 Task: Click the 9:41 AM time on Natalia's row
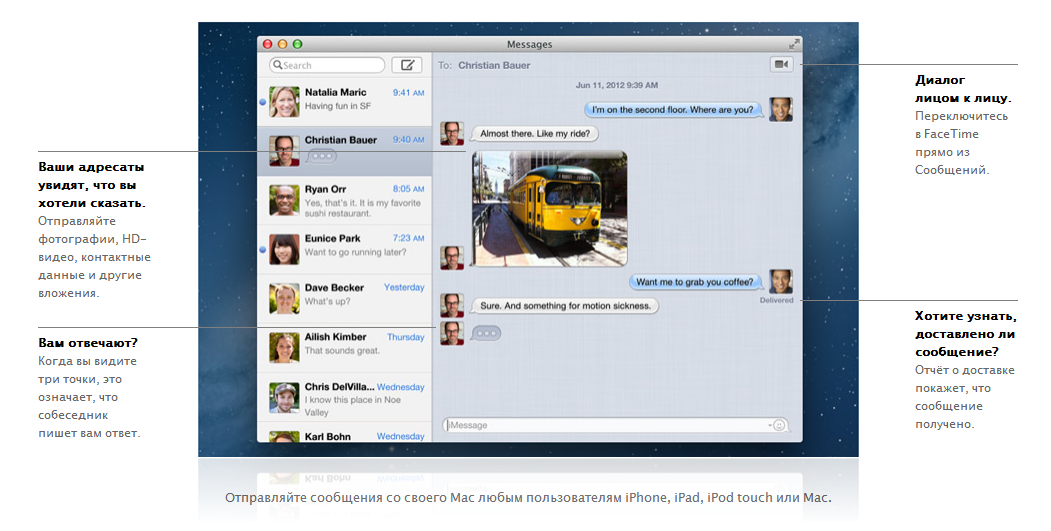click(x=408, y=93)
